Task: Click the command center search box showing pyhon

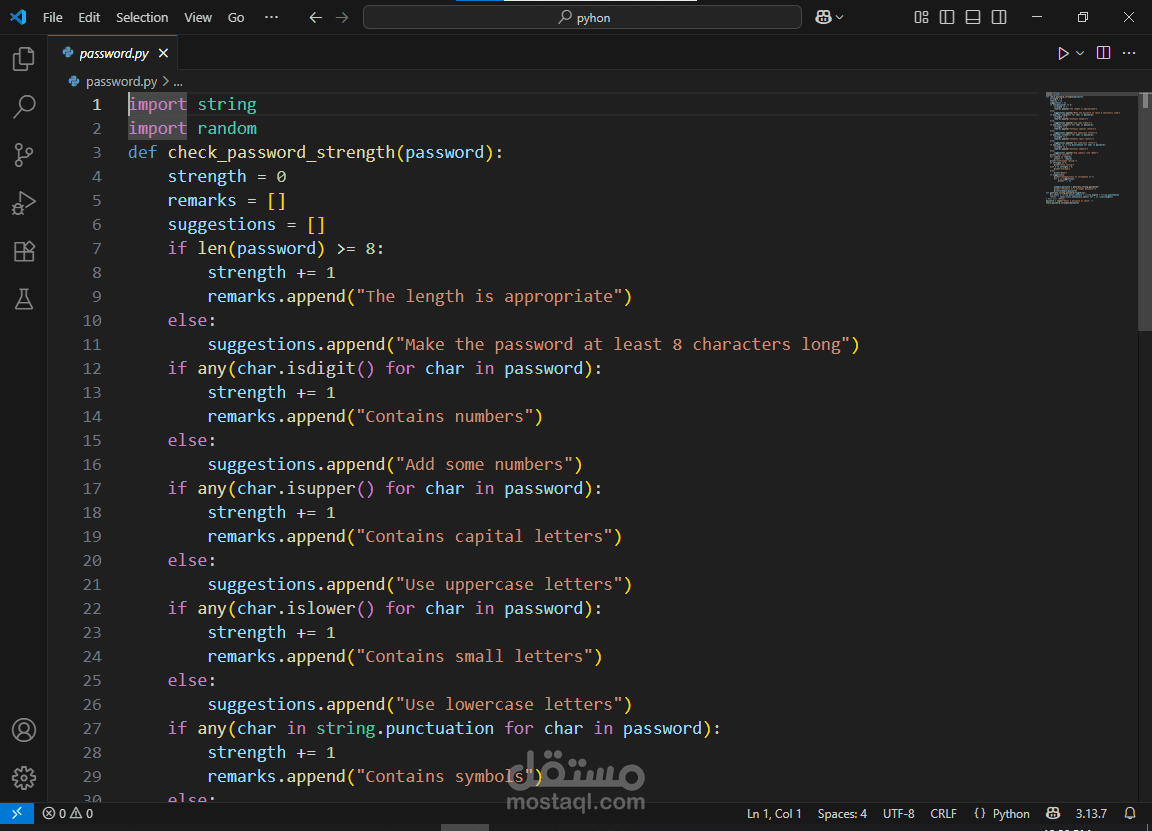Action: 582,17
